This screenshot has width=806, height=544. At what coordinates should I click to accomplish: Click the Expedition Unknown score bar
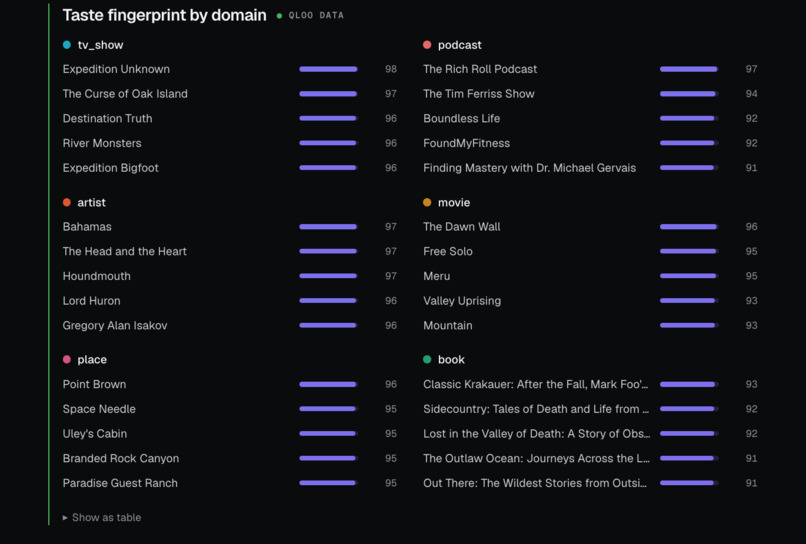(x=328, y=69)
